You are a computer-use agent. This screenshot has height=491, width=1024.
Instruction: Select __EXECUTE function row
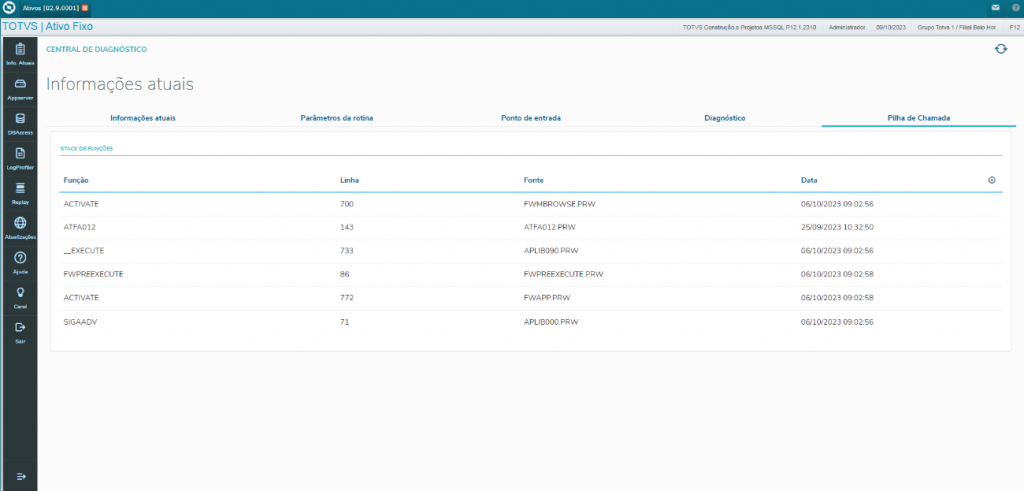click(x=530, y=251)
